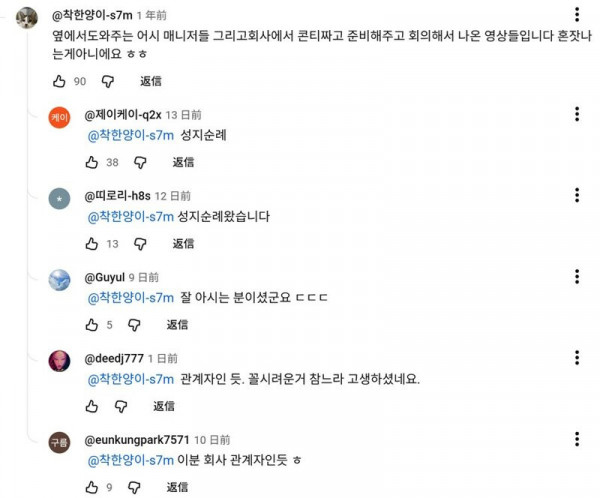Reply to deedj777's comment
This screenshot has height=498, width=600.
[x=164, y=406]
